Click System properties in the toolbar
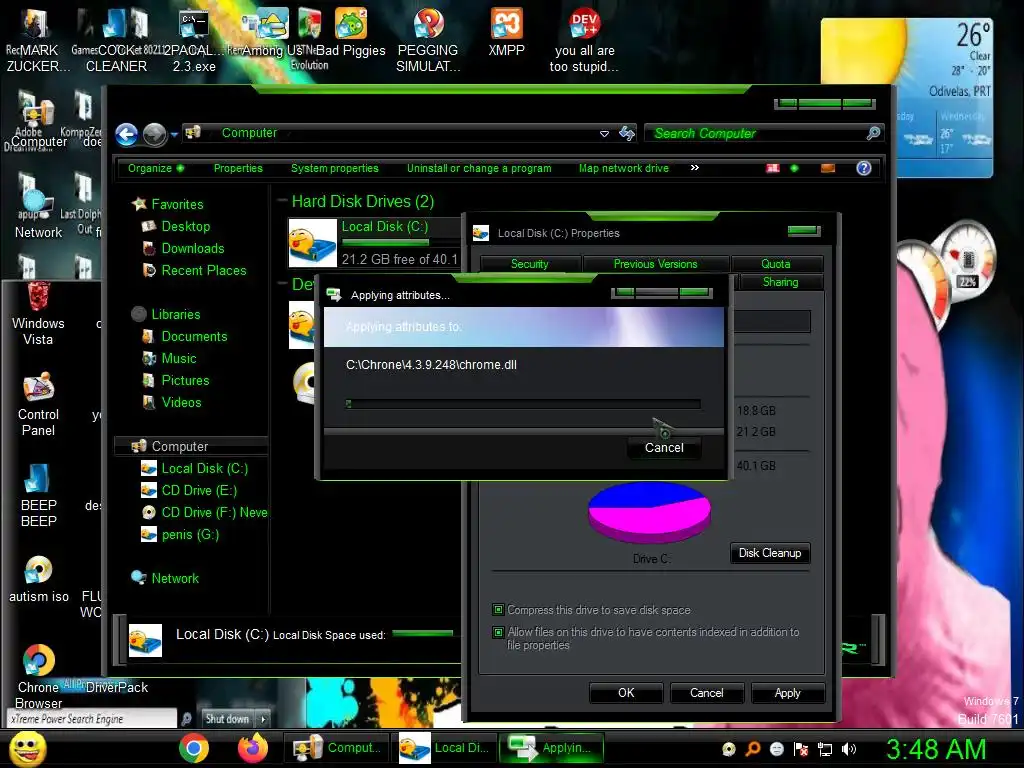Image resolution: width=1024 pixels, height=768 pixels. [x=334, y=168]
